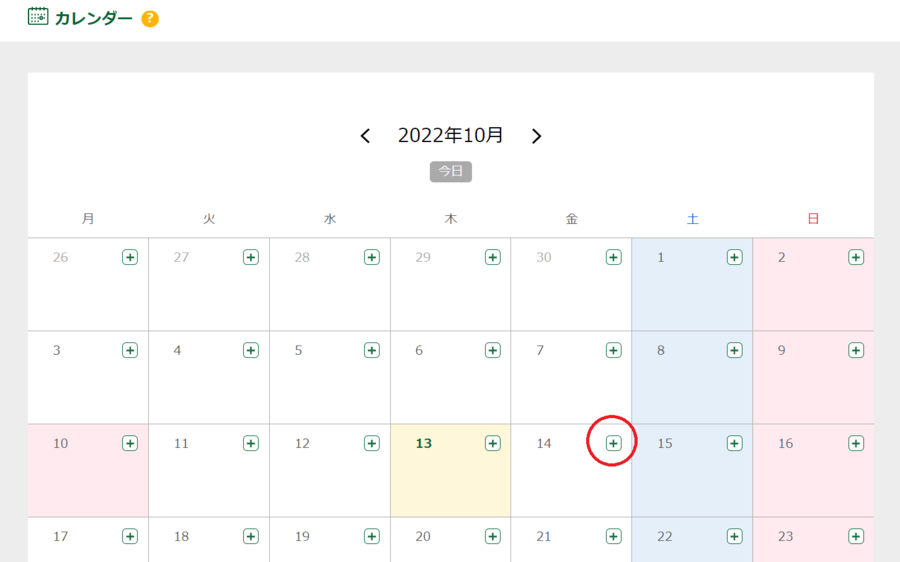Click the 今日 button
This screenshot has height=562, width=900.
pyautogui.click(x=451, y=171)
